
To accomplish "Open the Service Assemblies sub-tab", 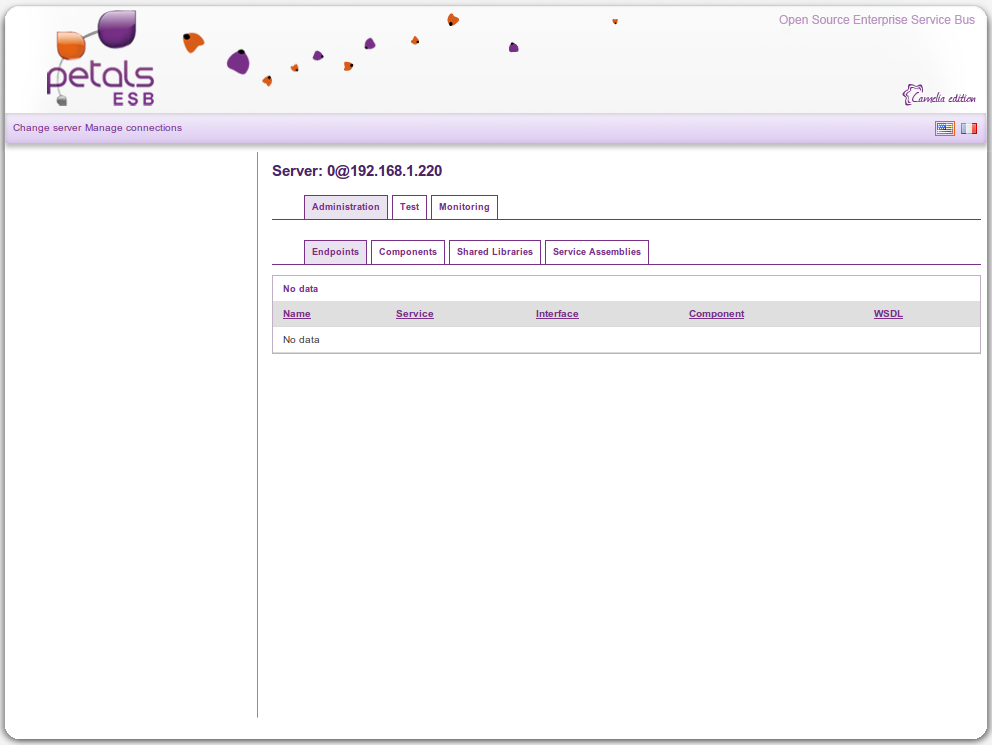I will click(x=597, y=252).
